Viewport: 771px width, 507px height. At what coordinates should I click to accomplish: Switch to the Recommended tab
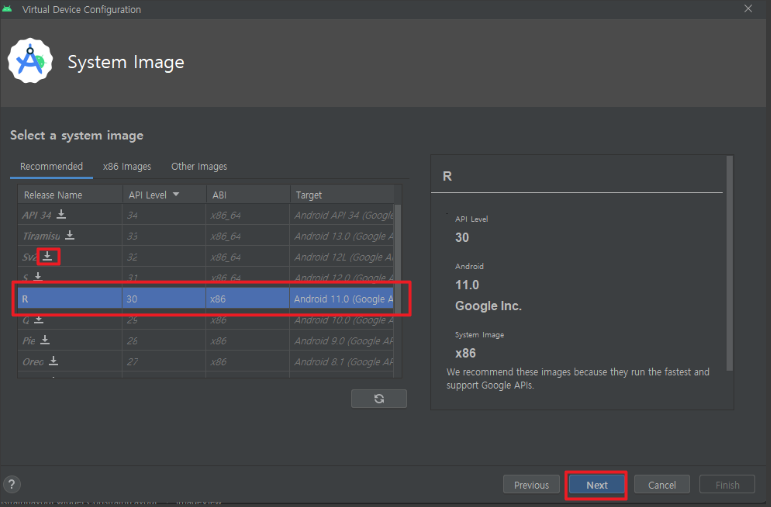click(51, 166)
